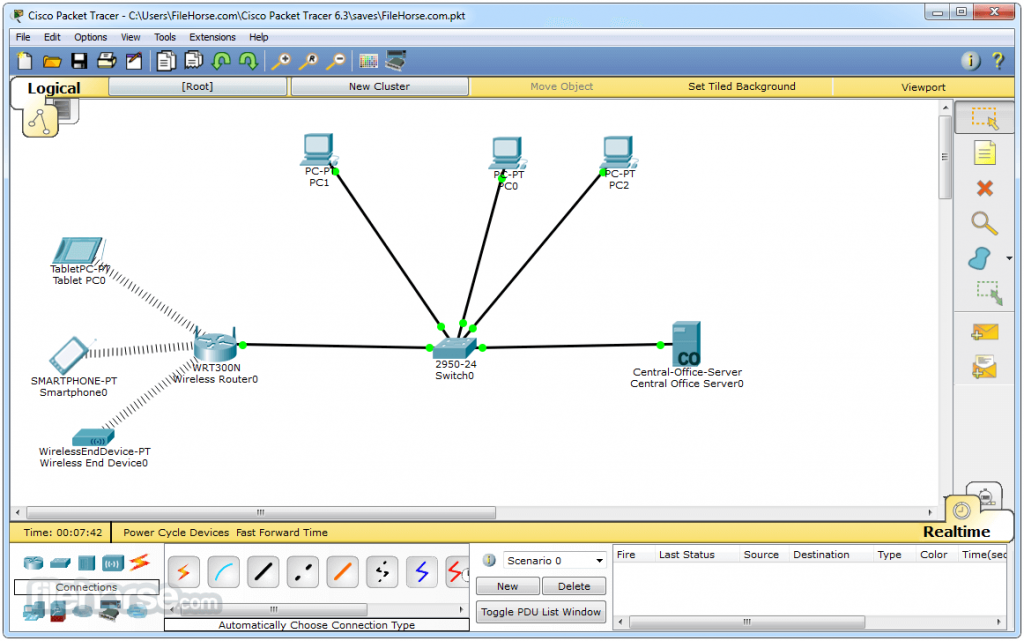The image size is (1024, 641).
Task: Toggle the Logical workspace view
Action: (x=54, y=88)
